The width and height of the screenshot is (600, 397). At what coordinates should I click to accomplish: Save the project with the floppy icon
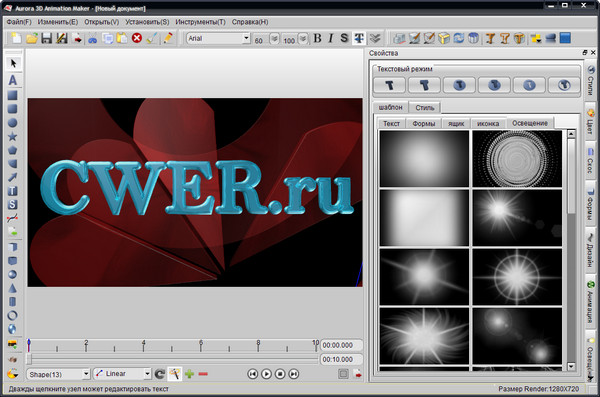point(47,38)
